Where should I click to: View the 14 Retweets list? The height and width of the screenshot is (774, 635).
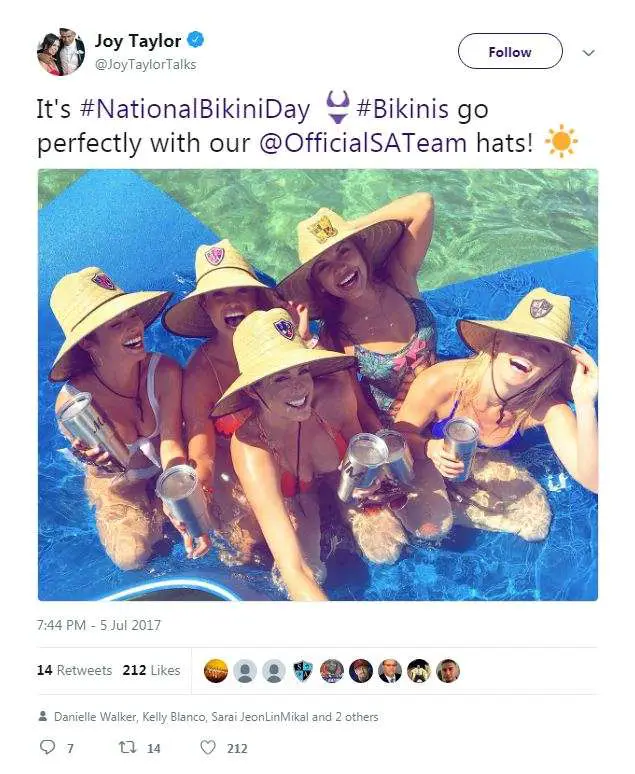[75, 670]
